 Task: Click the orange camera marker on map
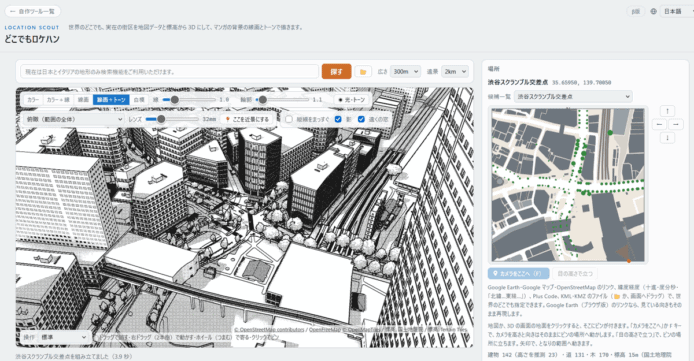pos(629,261)
